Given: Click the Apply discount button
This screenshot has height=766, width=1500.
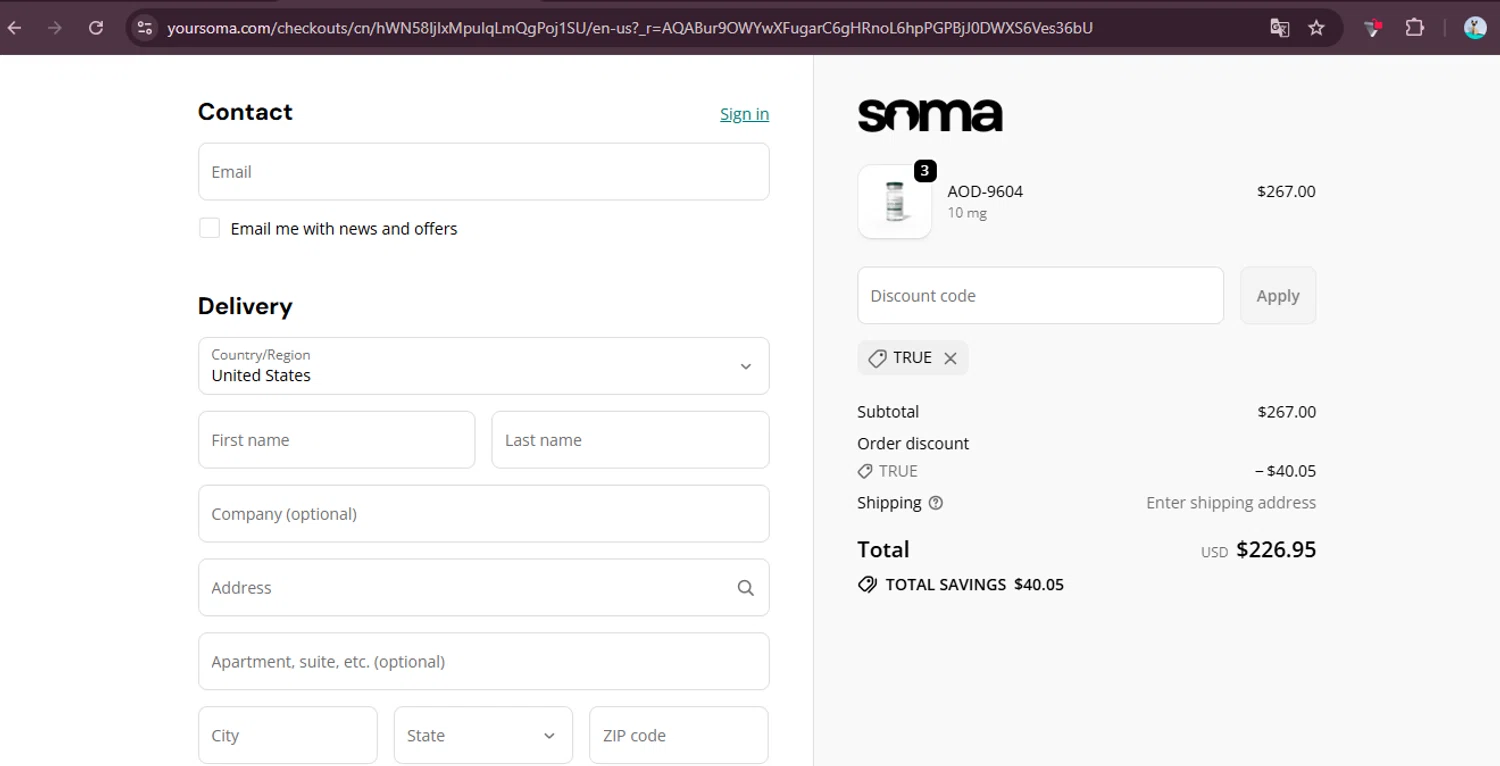Looking at the screenshot, I should coord(1278,295).
